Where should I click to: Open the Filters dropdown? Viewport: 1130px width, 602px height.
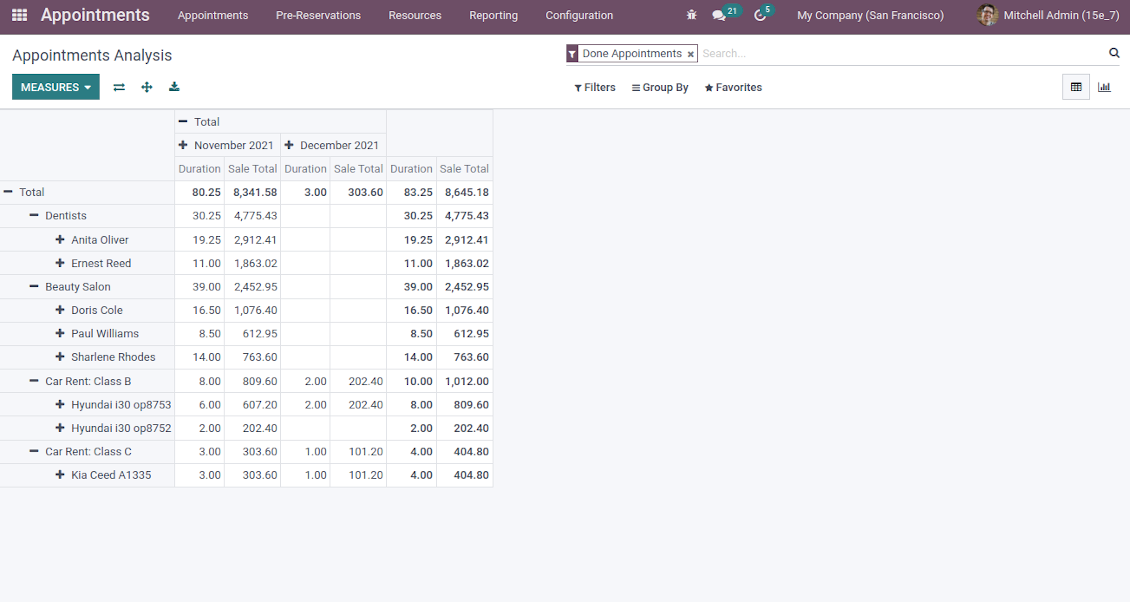click(595, 87)
